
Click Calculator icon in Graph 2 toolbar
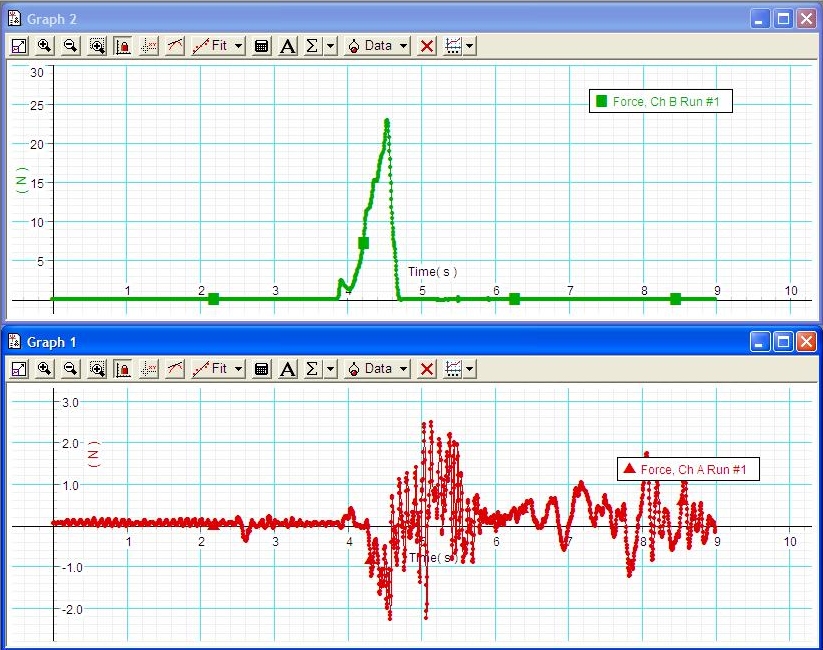point(261,46)
